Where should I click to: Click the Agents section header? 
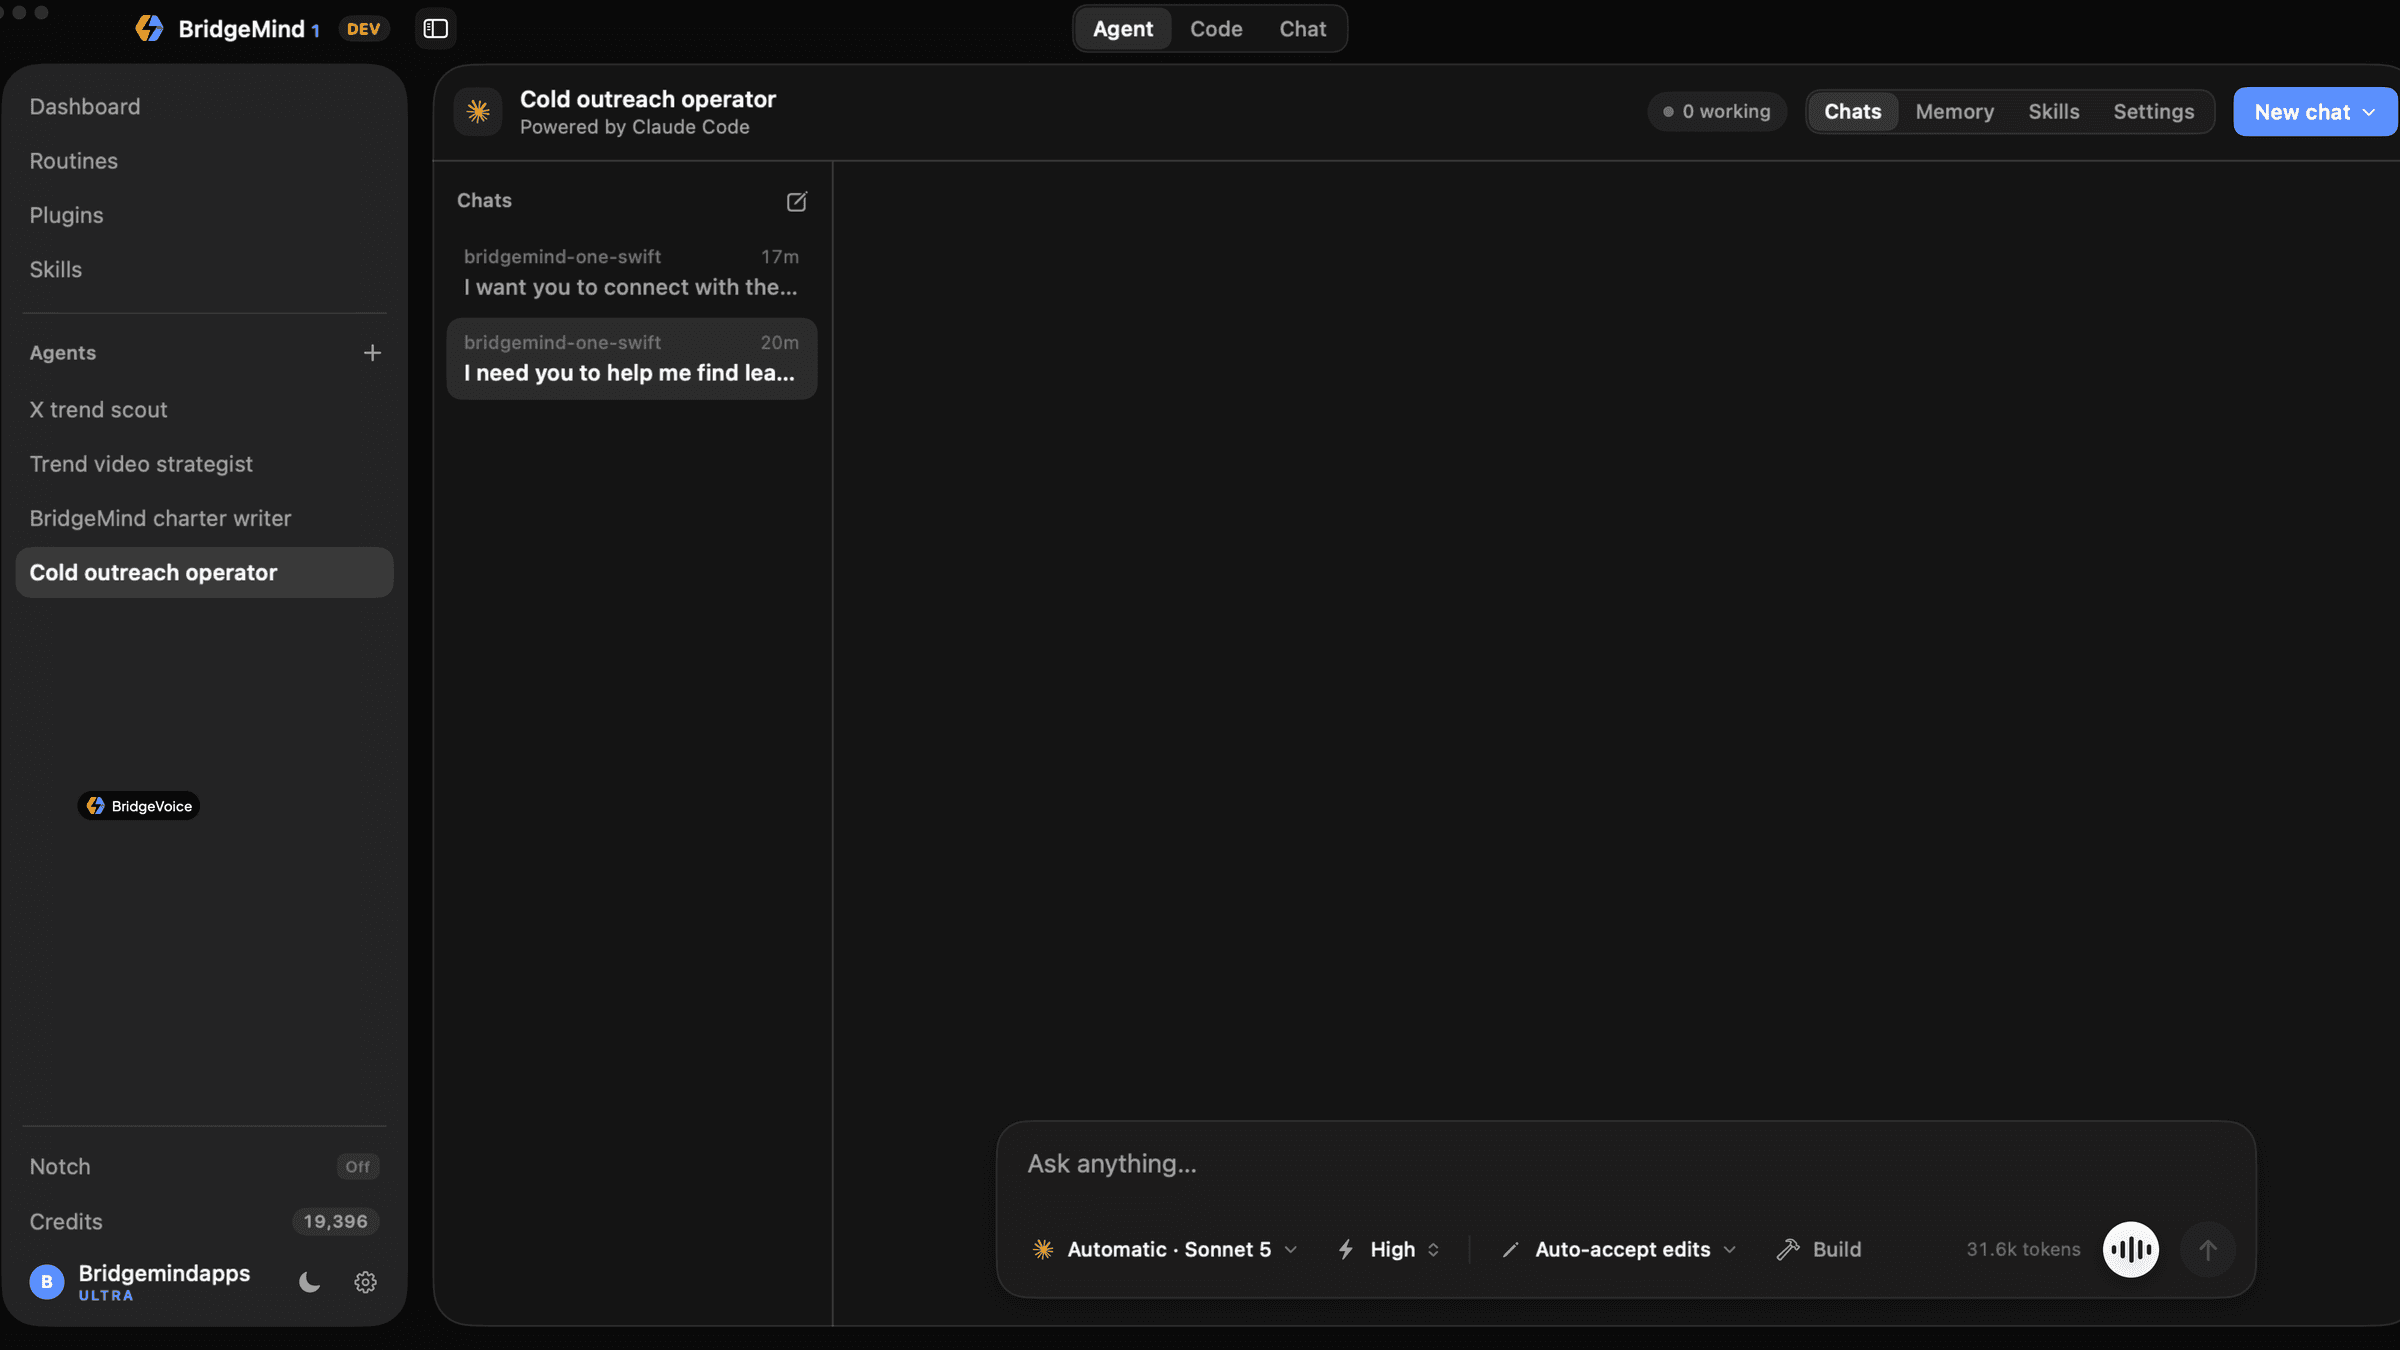tap(63, 352)
